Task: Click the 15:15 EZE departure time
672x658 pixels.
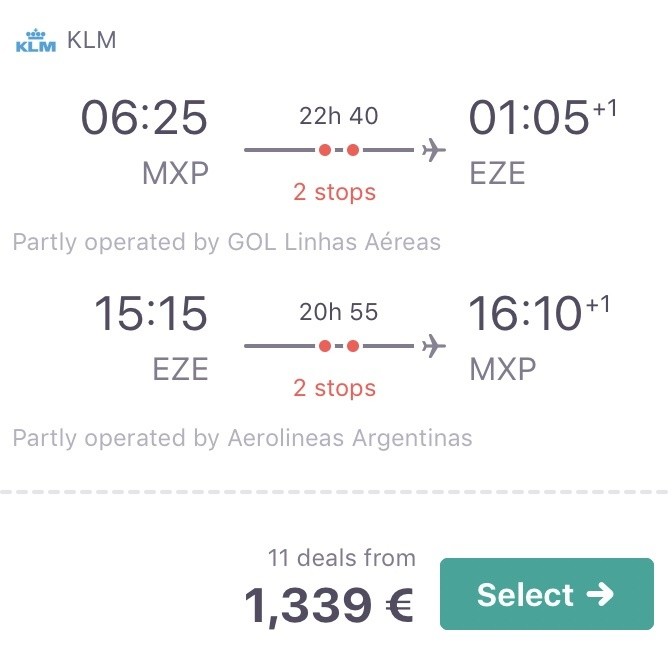Action: (150, 313)
